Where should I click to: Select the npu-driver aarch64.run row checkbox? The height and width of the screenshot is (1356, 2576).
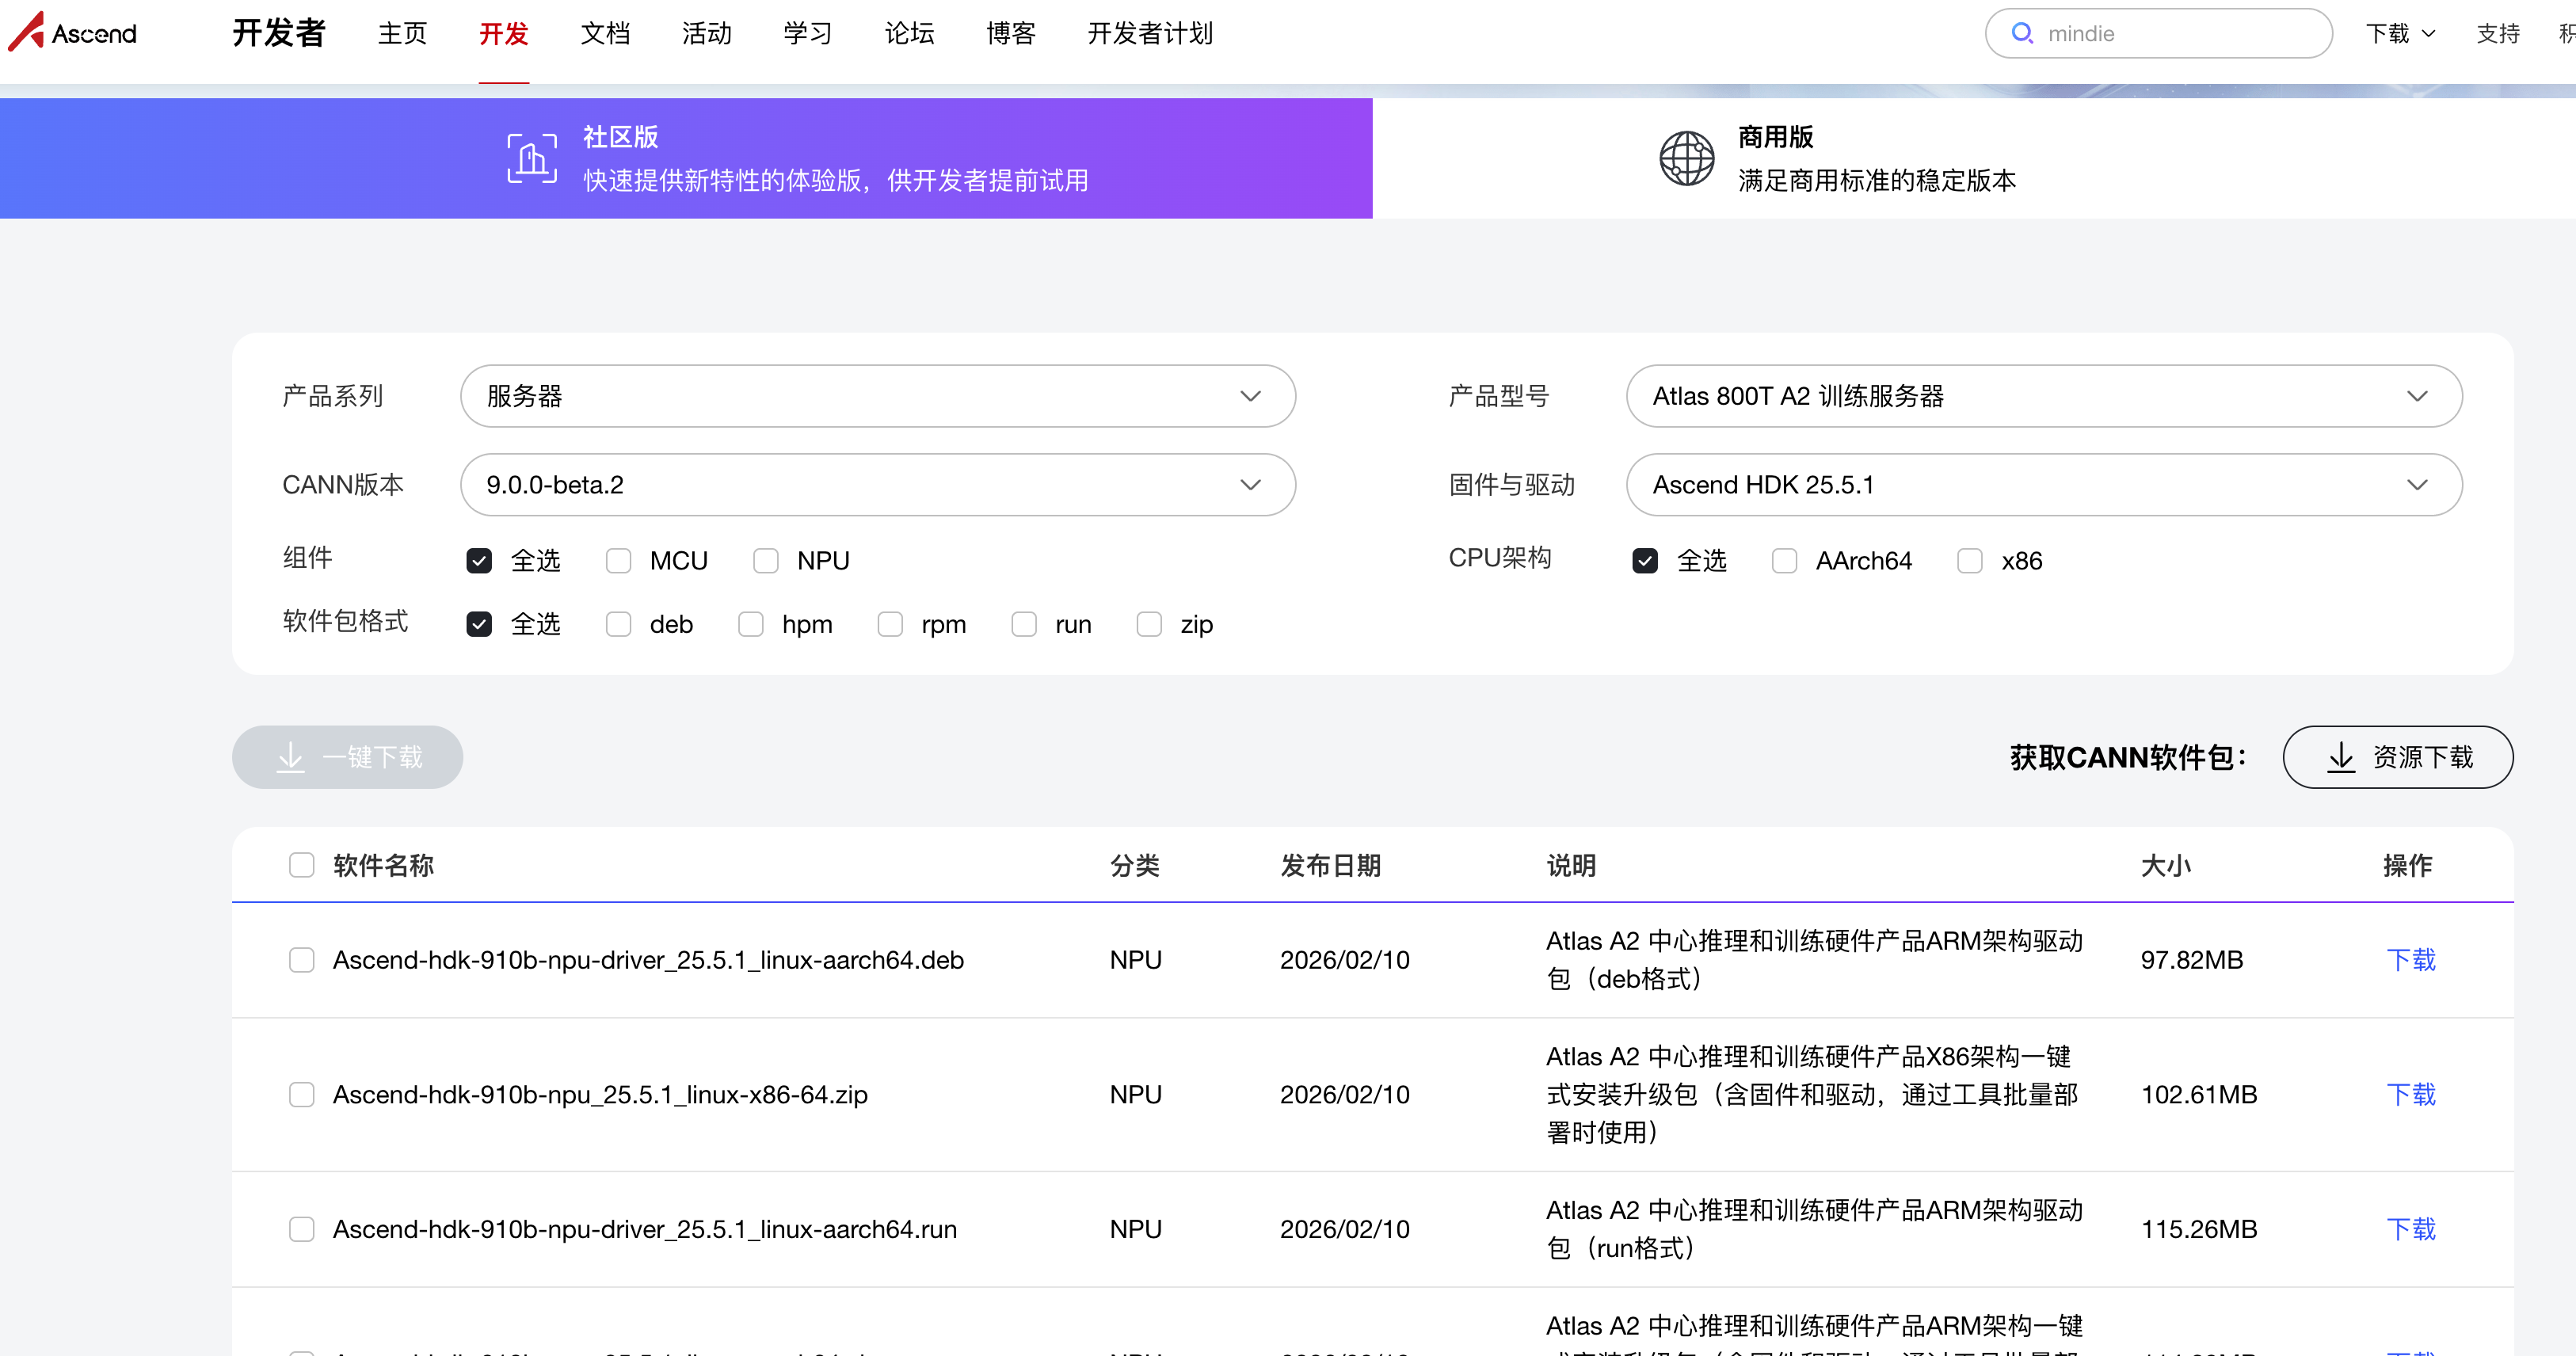(x=301, y=1229)
